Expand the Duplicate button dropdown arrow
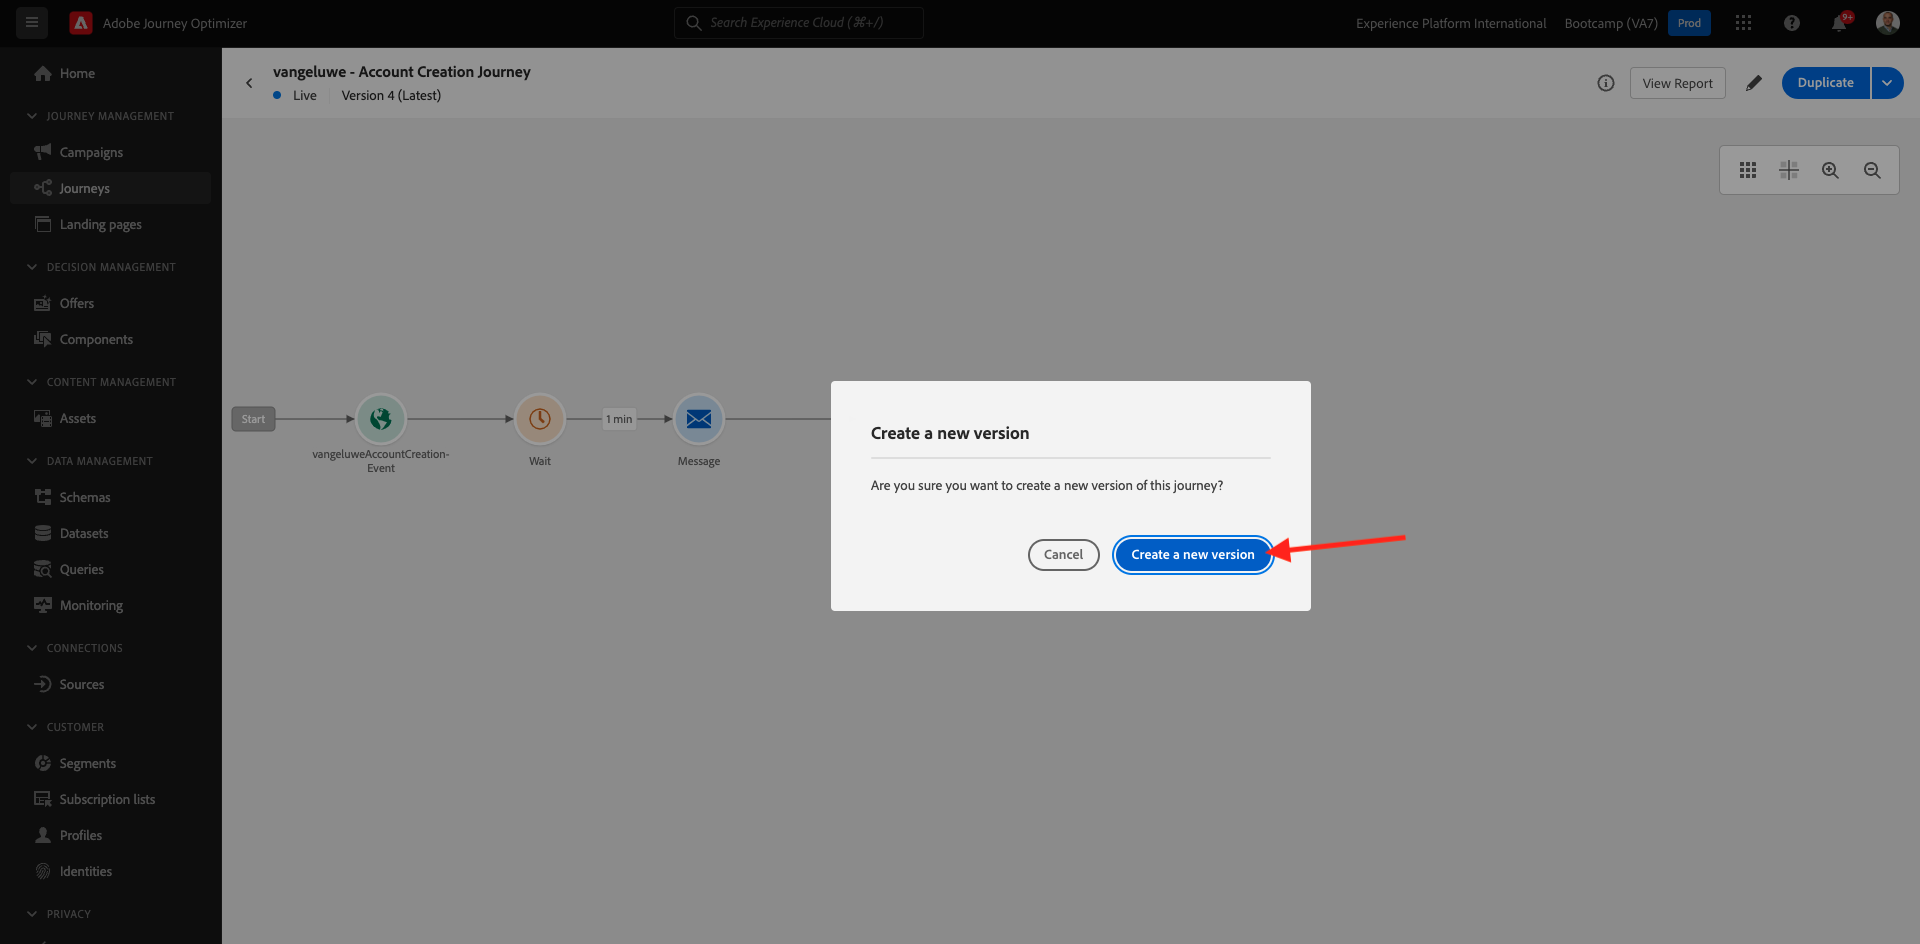This screenshot has width=1920, height=944. [1887, 83]
